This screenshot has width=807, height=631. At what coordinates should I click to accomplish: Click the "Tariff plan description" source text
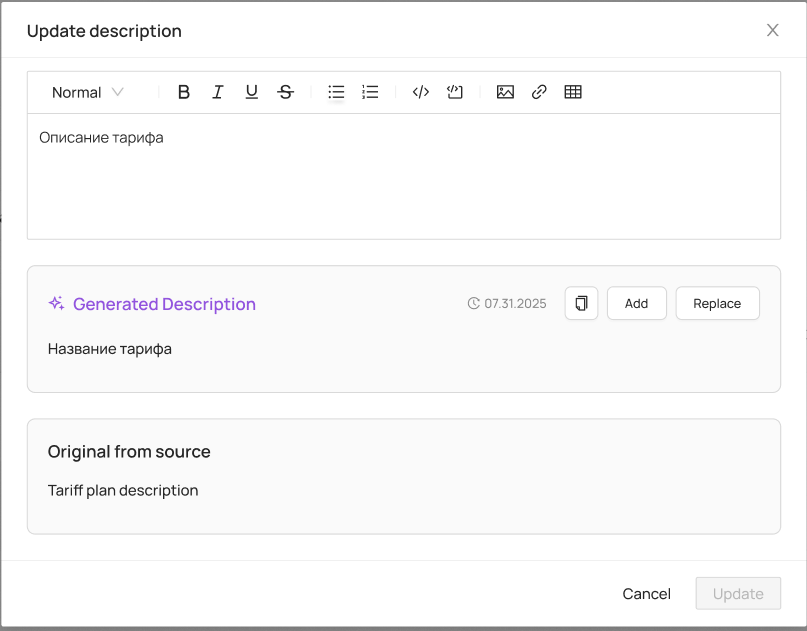tap(123, 490)
